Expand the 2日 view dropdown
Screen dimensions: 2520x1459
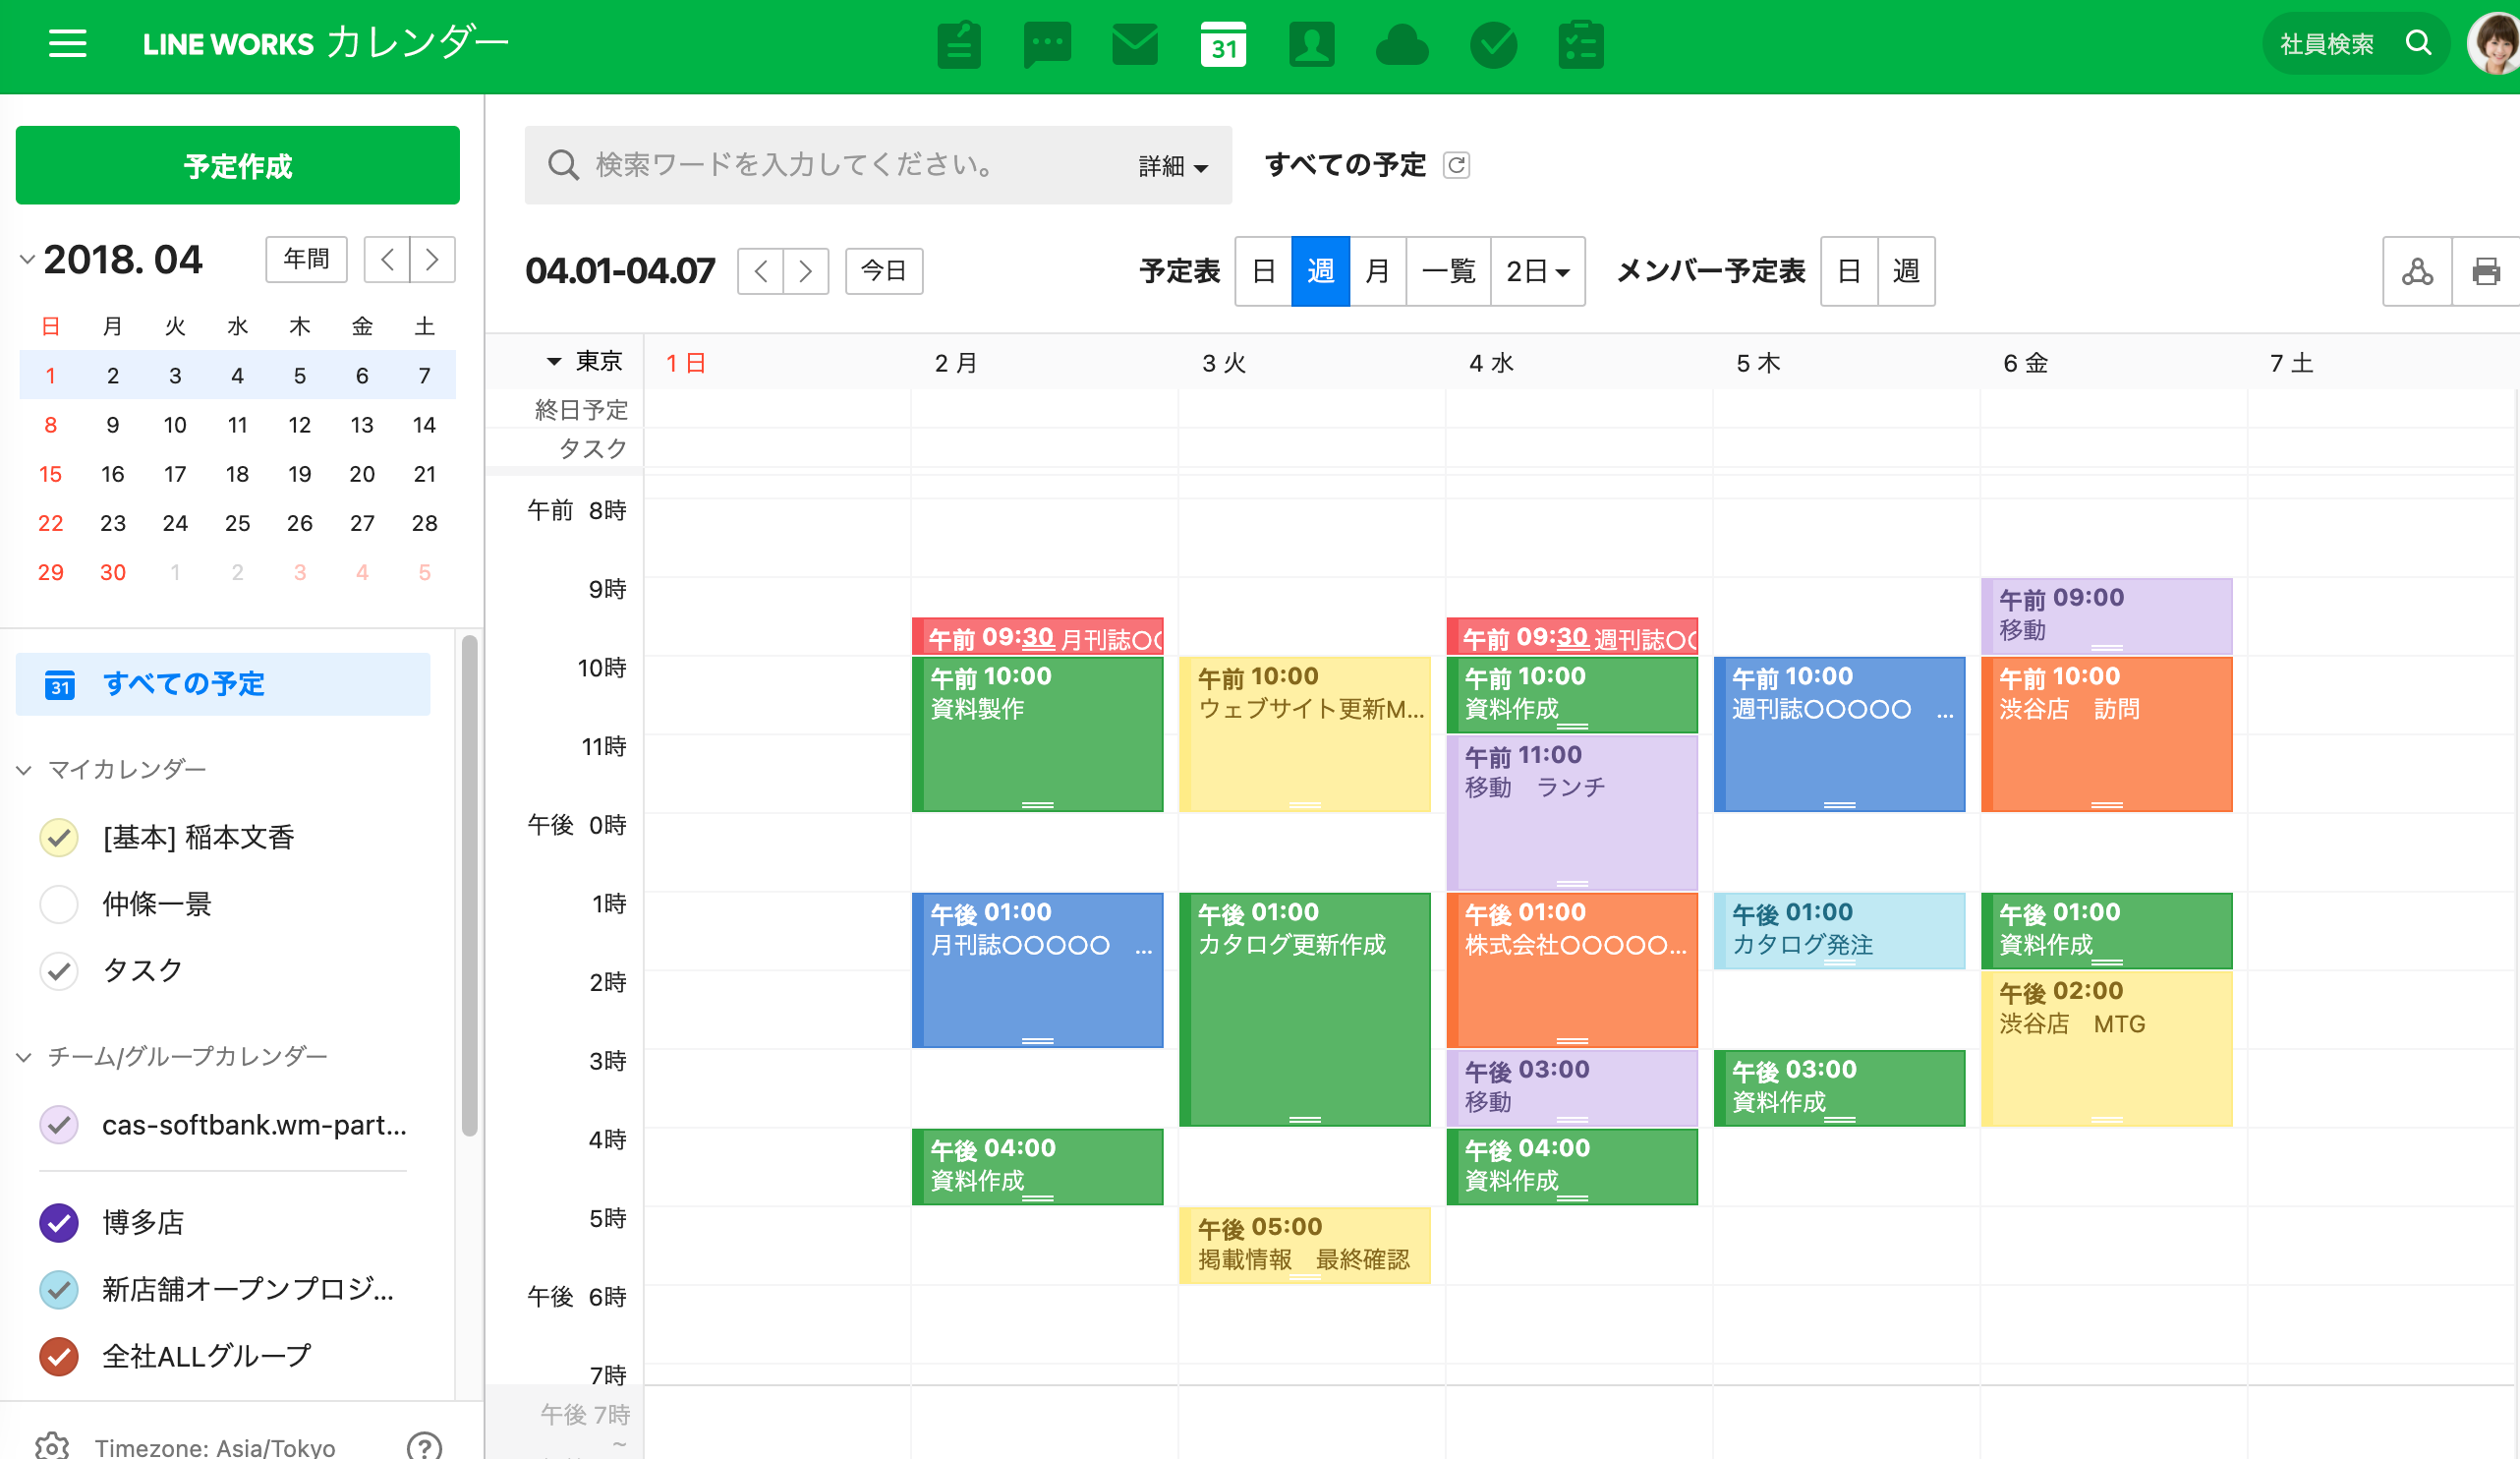pyautogui.click(x=1537, y=271)
